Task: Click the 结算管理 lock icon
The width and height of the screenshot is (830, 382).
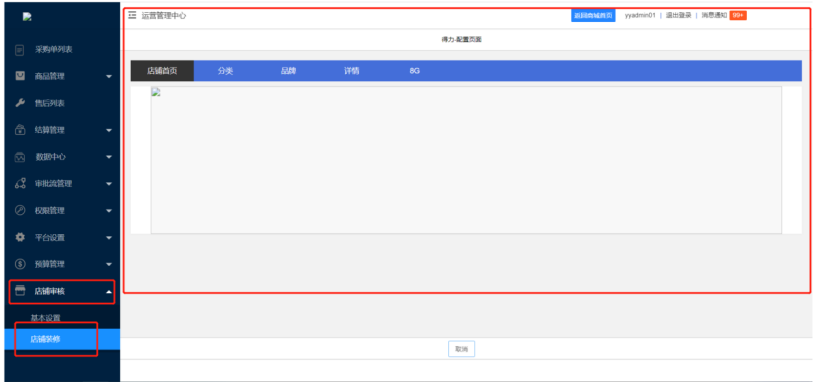Action: (20, 130)
